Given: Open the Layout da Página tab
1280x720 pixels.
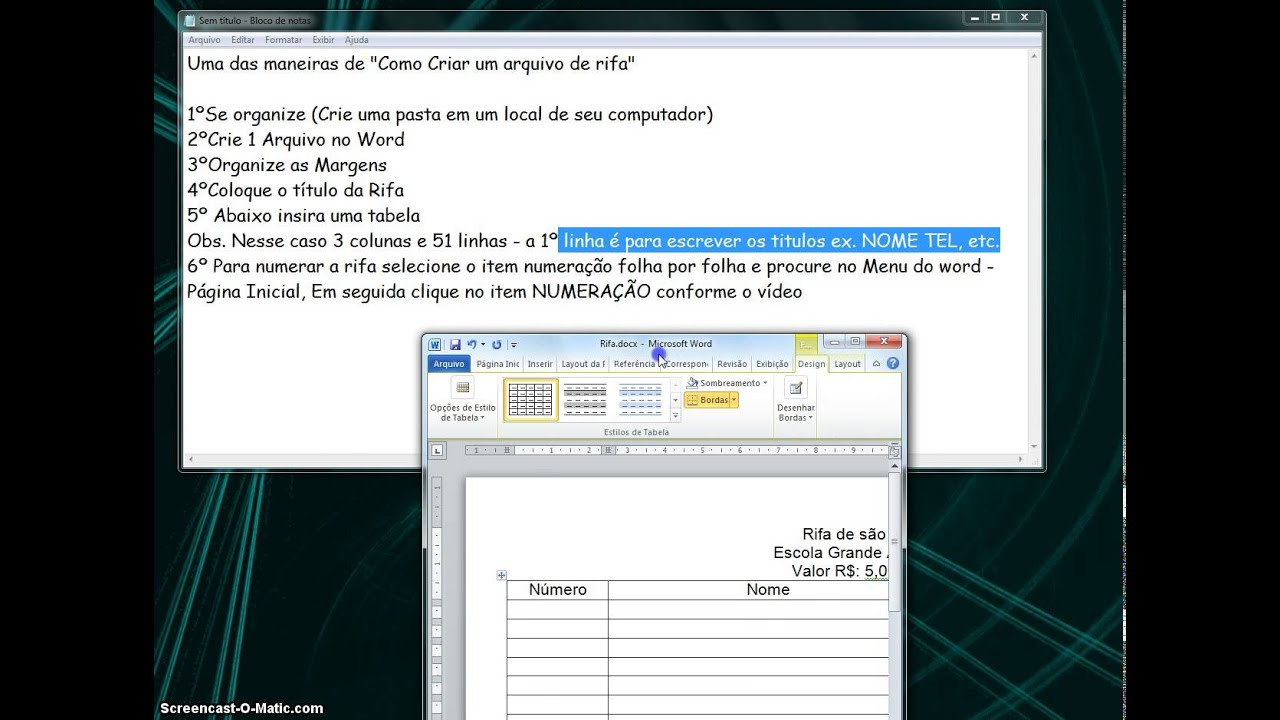Looking at the screenshot, I should [x=583, y=364].
